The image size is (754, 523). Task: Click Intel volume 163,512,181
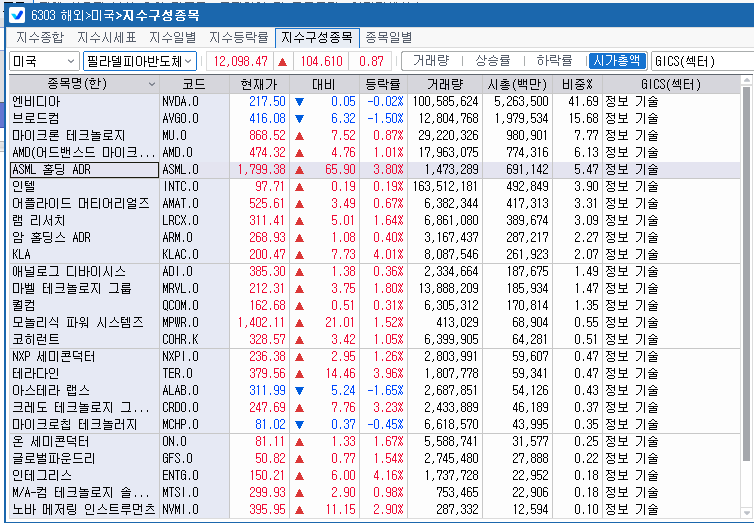pos(445,187)
